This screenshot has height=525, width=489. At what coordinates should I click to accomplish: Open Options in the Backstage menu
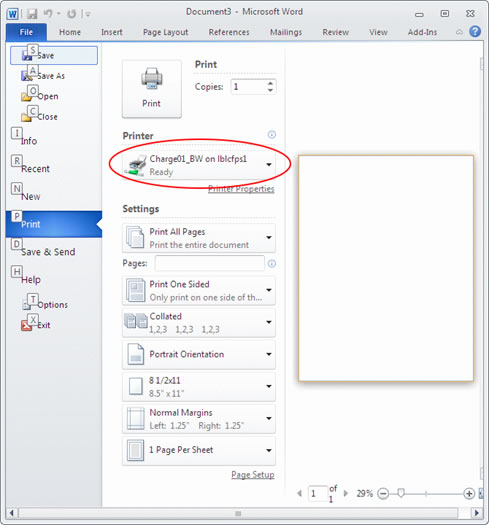tap(54, 305)
